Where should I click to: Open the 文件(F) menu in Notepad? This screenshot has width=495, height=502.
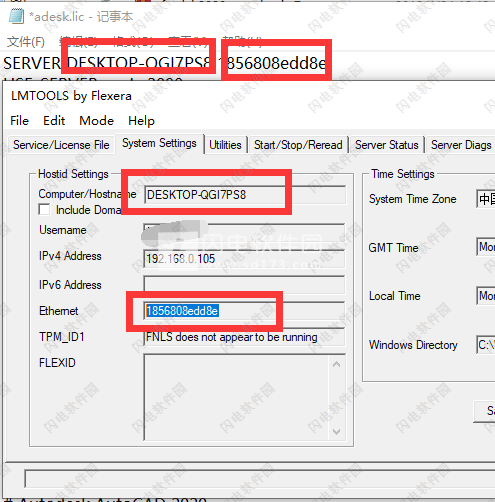(26, 42)
